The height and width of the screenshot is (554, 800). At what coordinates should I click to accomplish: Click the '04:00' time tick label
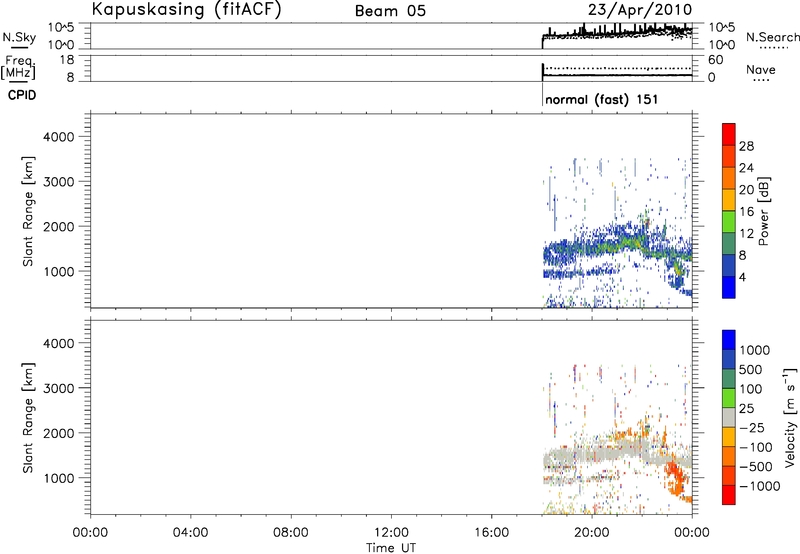(x=191, y=533)
